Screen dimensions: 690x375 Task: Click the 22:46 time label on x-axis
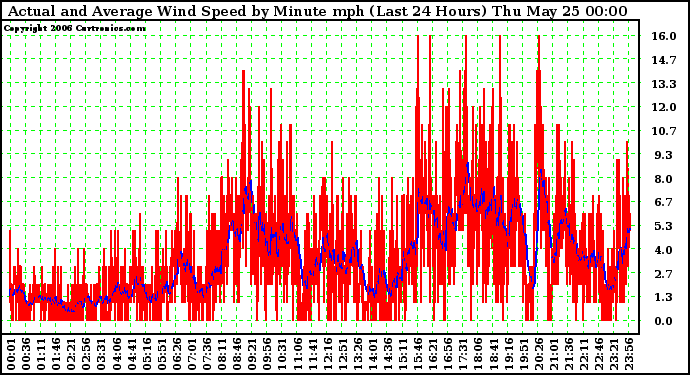click(599, 354)
